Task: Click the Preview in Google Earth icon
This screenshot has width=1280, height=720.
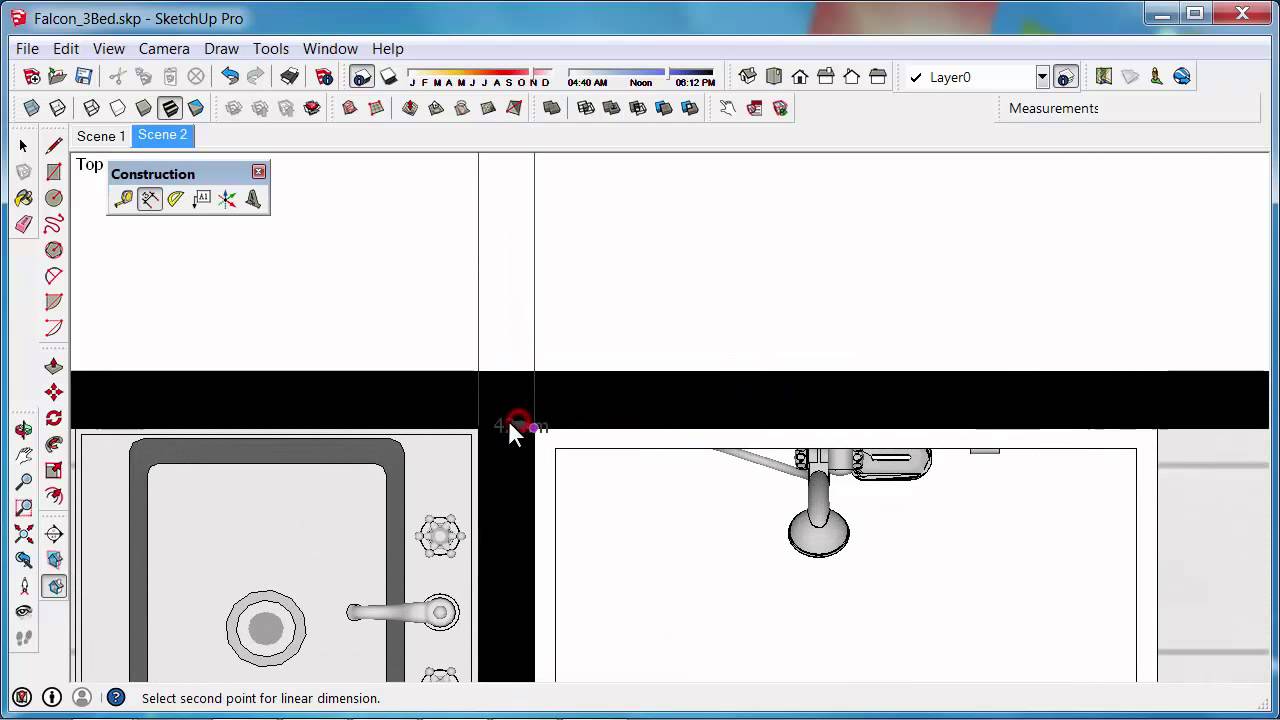Action: (x=1182, y=76)
